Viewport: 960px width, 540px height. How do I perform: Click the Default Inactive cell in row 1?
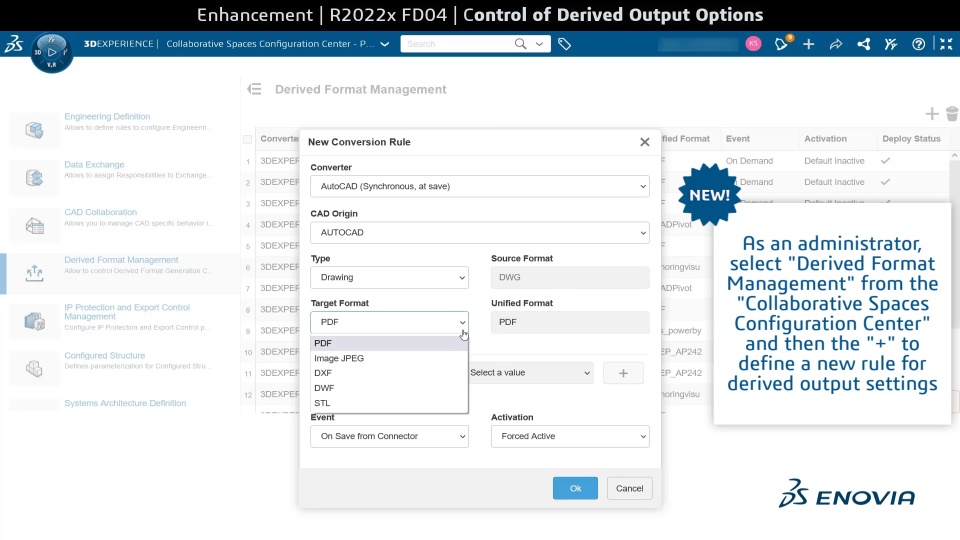coord(834,161)
